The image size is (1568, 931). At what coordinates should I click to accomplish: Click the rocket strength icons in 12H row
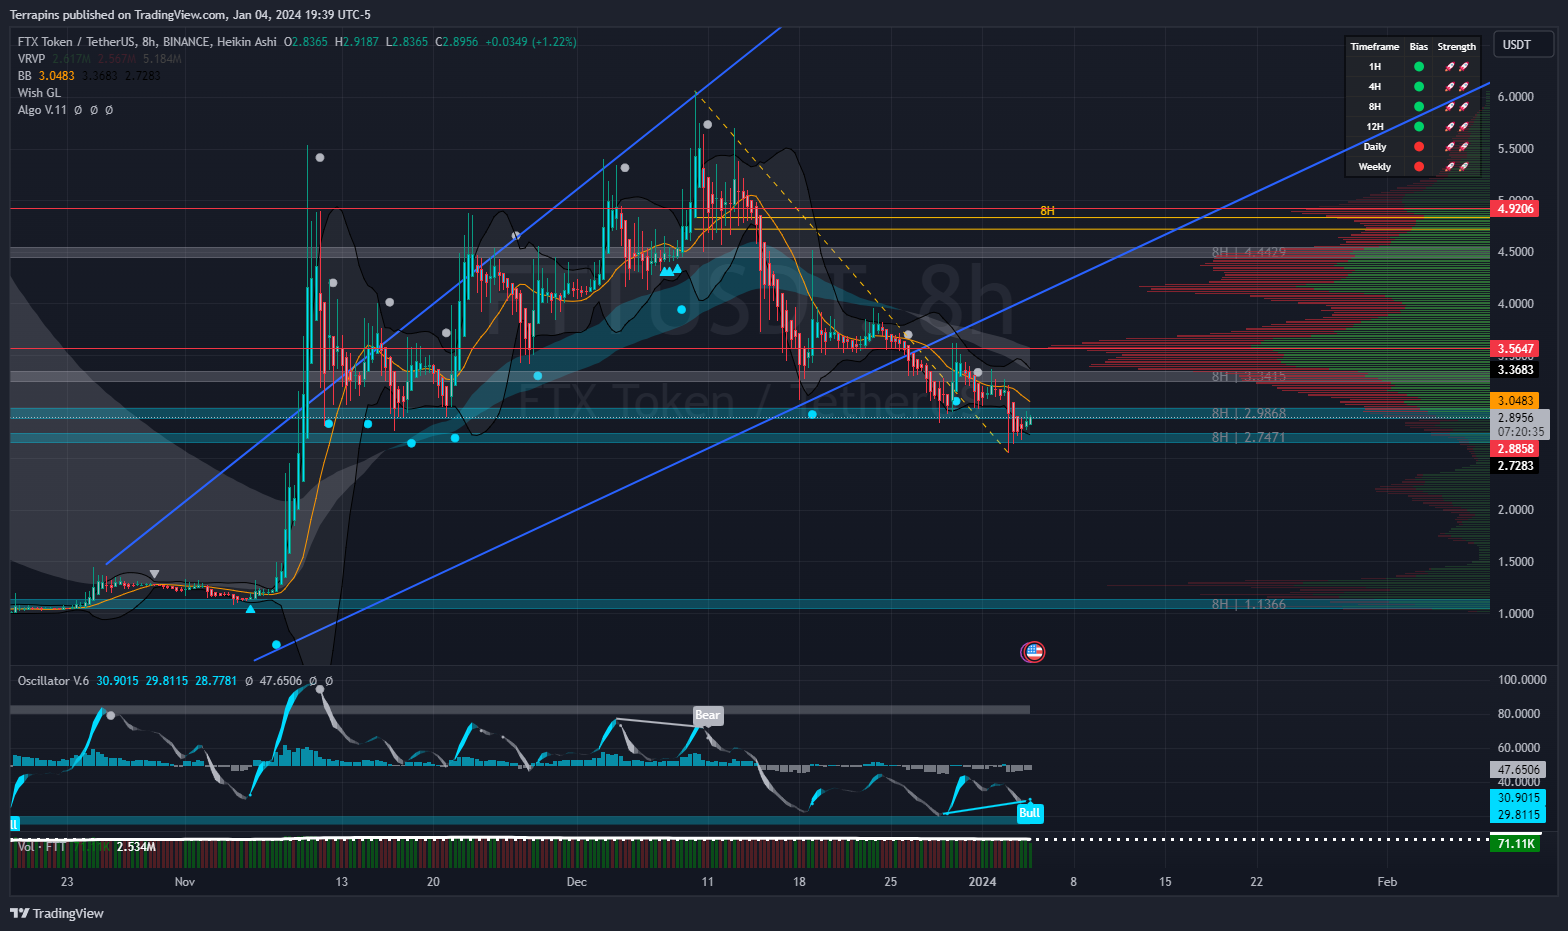click(x=1456, y=127)
